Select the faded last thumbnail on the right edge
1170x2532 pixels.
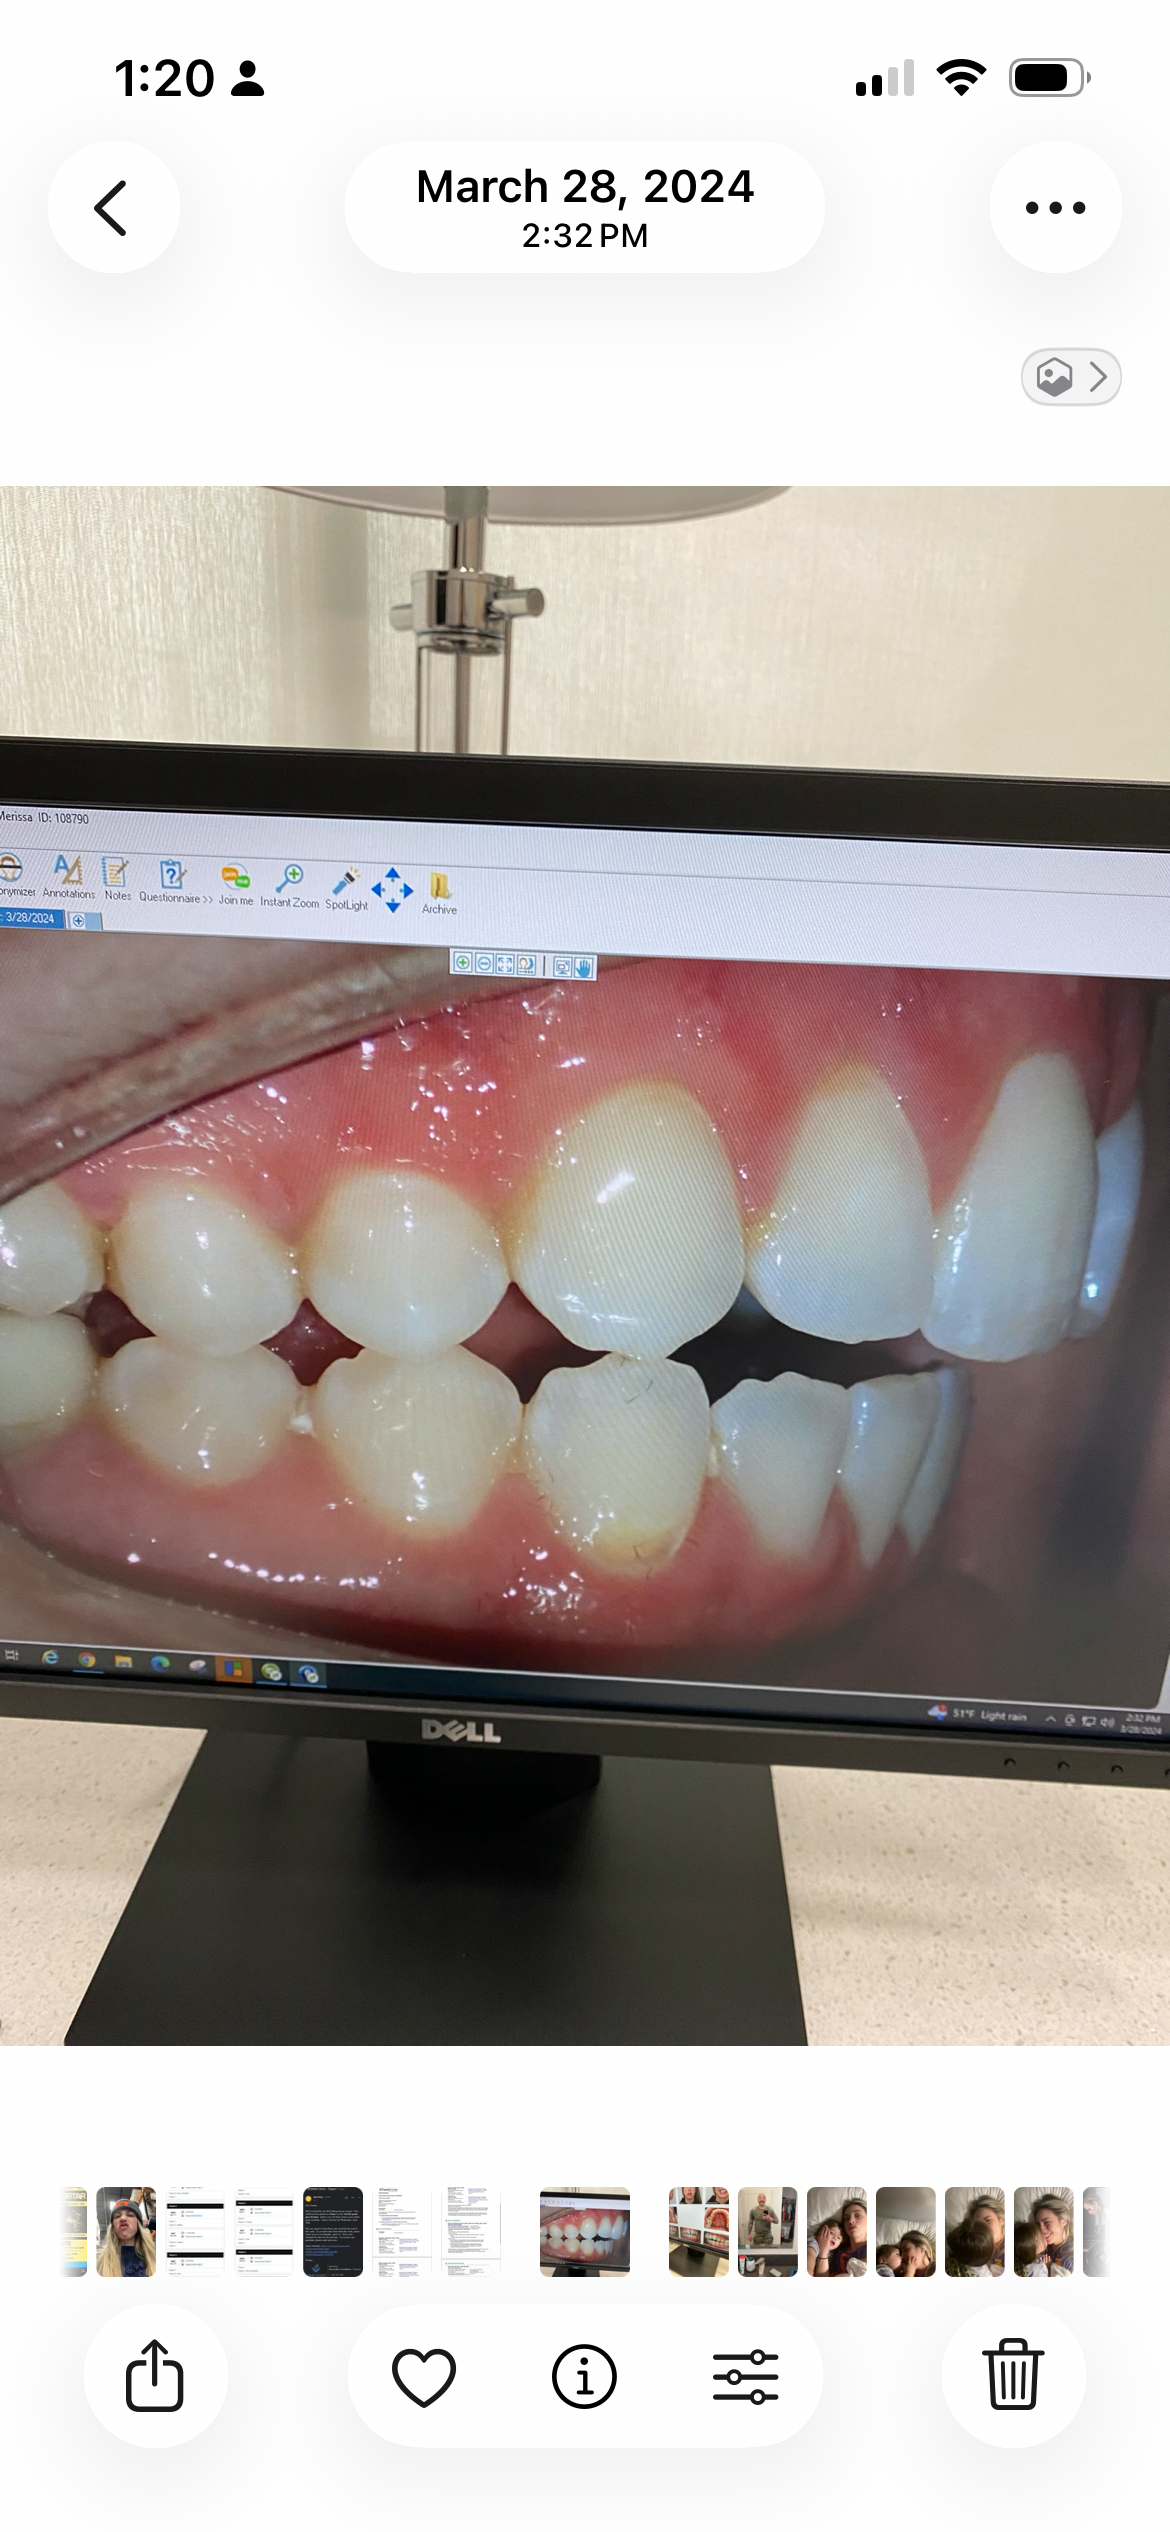[x=1096, y=2231]
